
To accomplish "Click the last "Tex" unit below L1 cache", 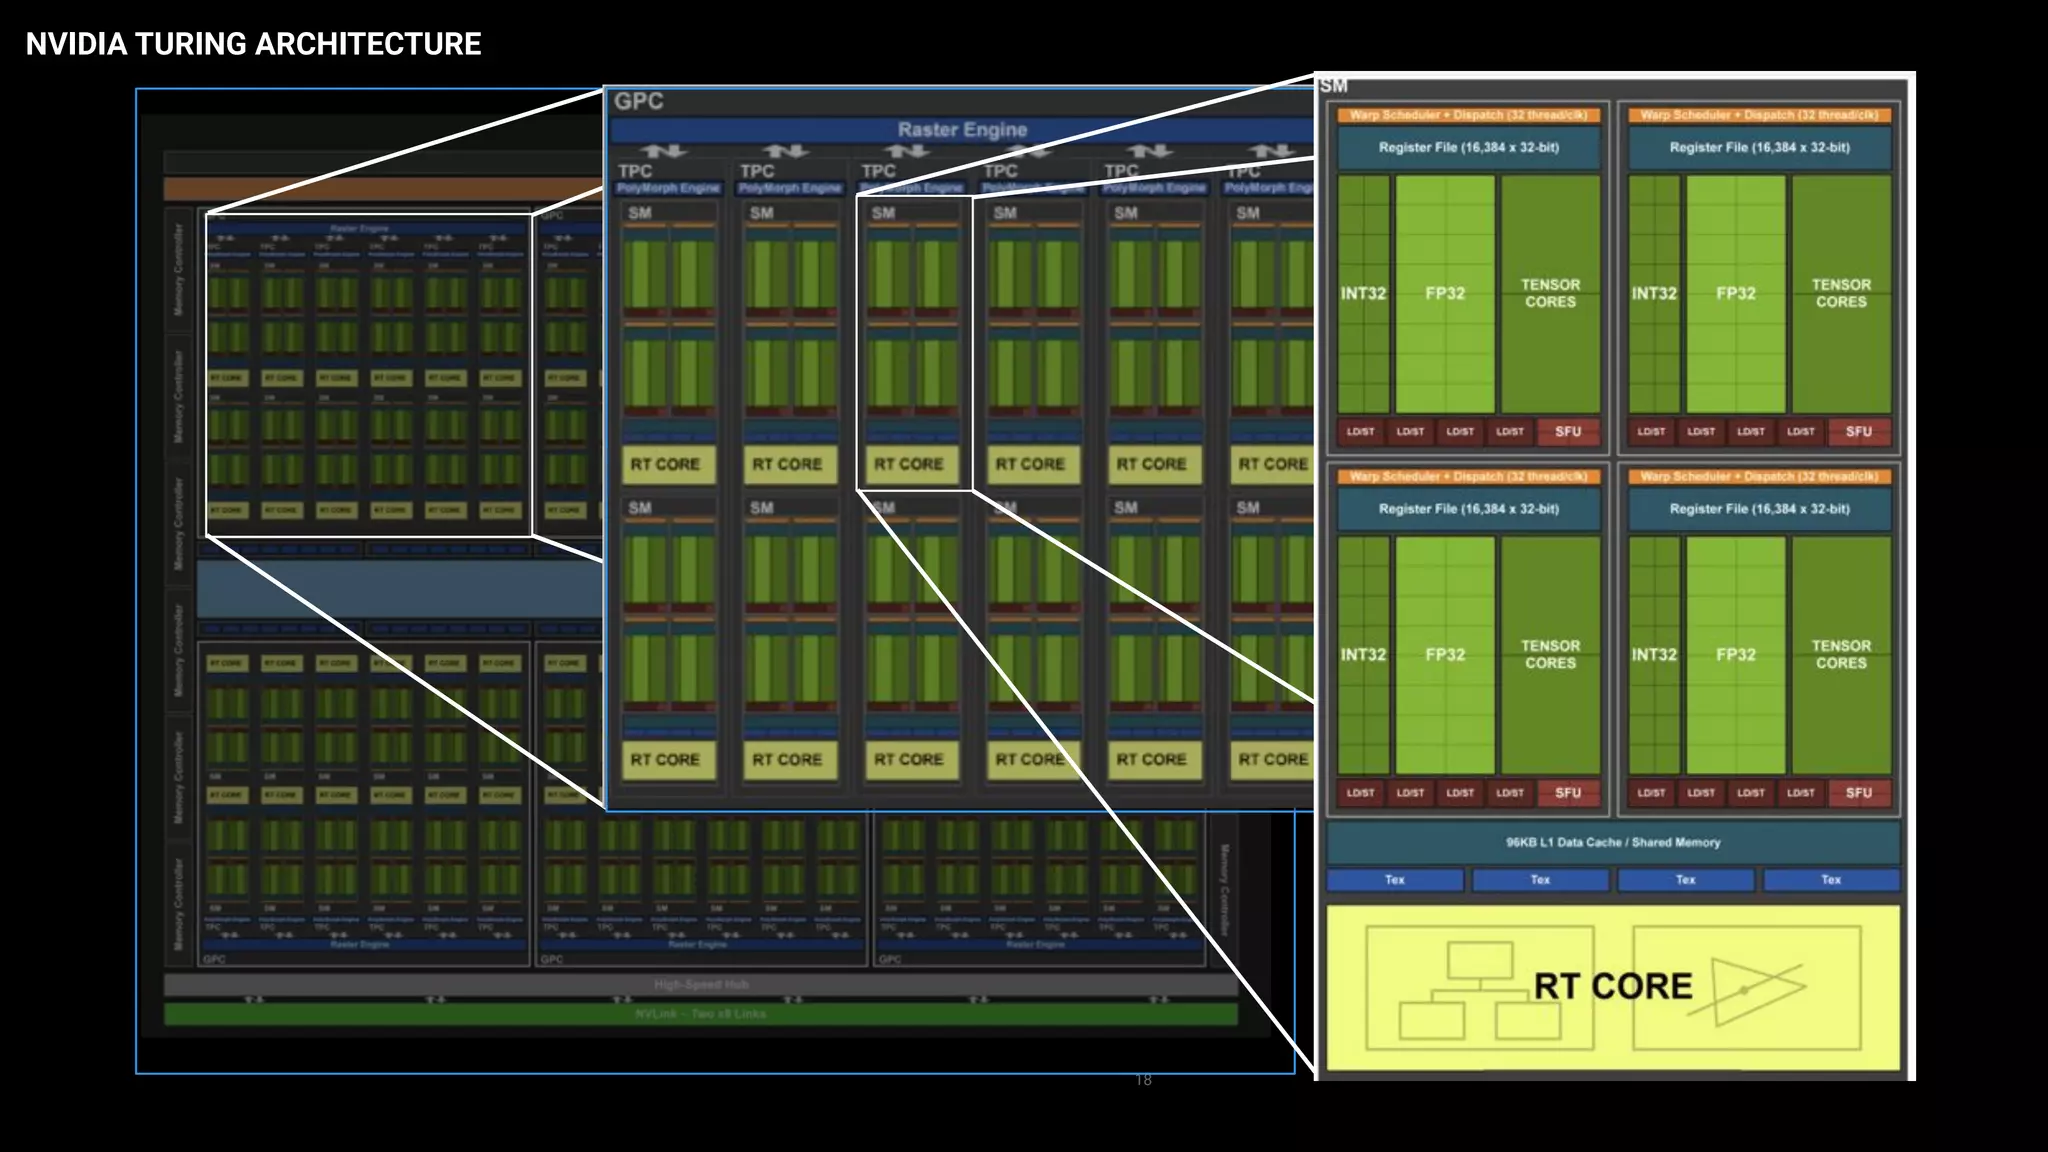I will [x=1831, y=880].
